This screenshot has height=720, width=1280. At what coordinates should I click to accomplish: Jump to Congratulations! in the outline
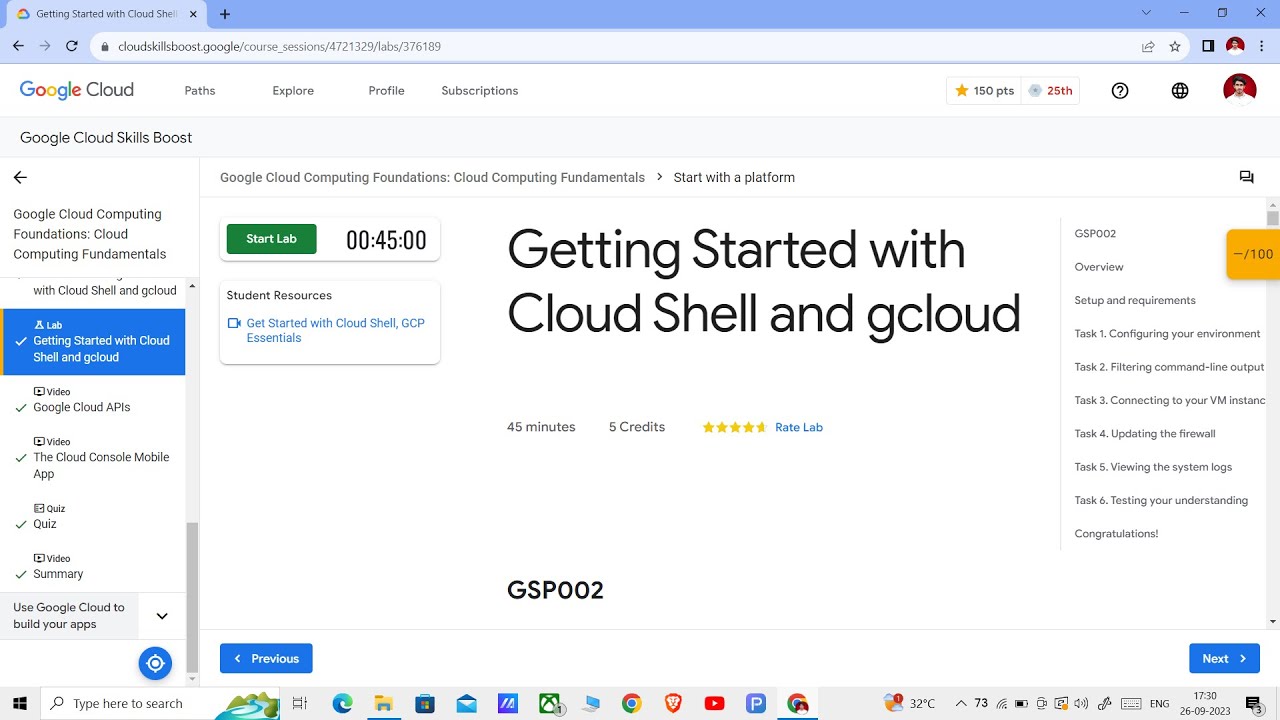point(1116,534)
